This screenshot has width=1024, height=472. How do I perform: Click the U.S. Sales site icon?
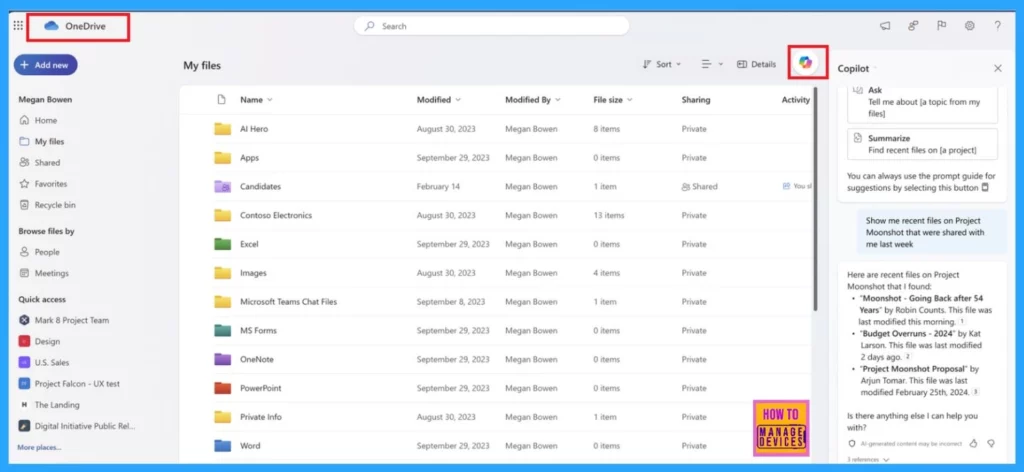click(24, 362)
